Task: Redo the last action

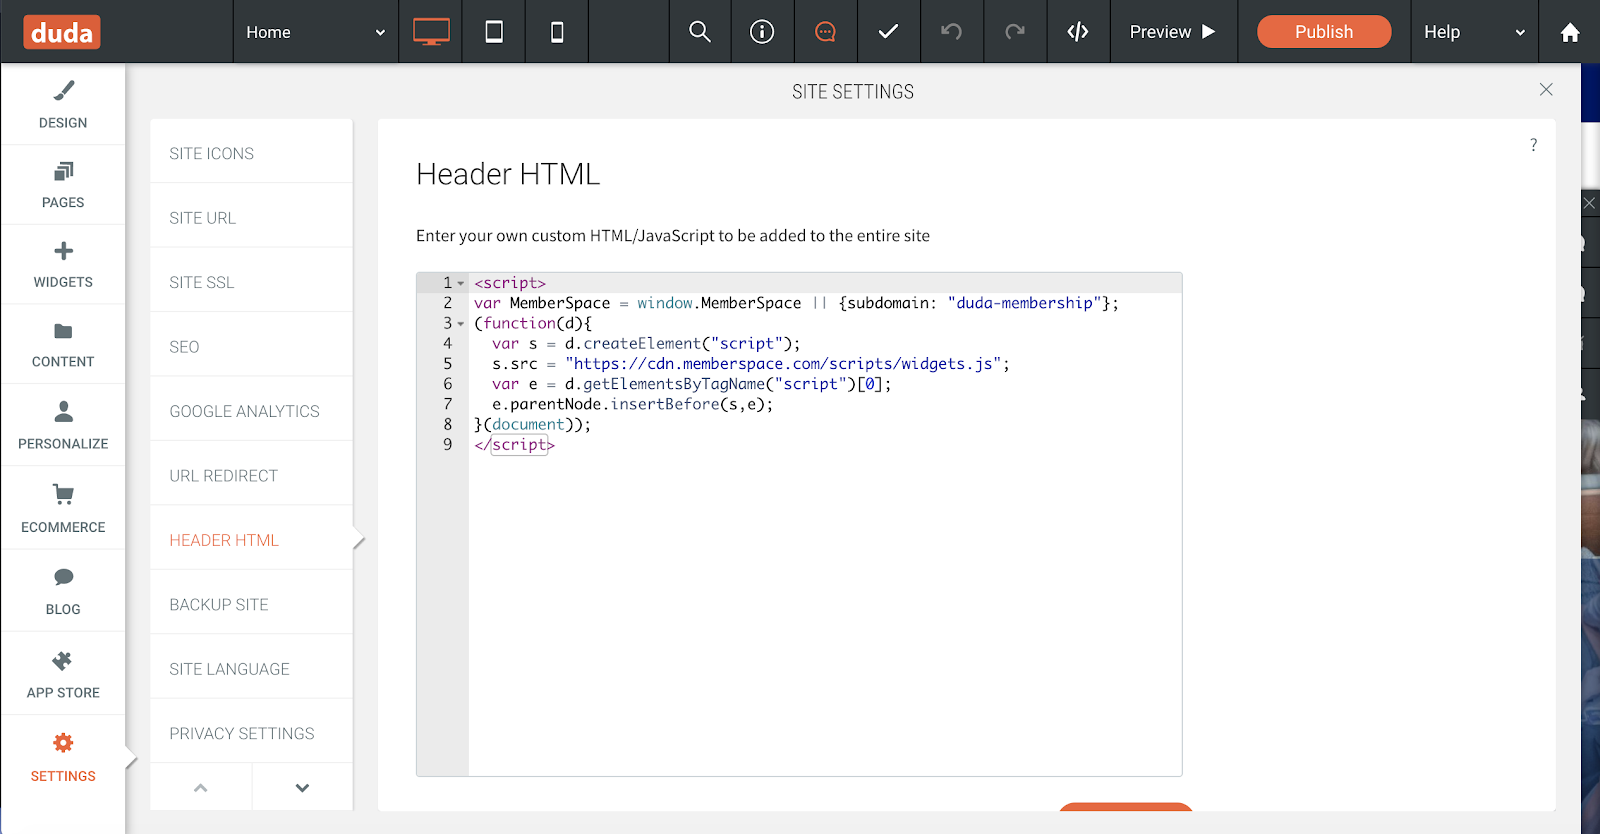Action: point(1015,32)
